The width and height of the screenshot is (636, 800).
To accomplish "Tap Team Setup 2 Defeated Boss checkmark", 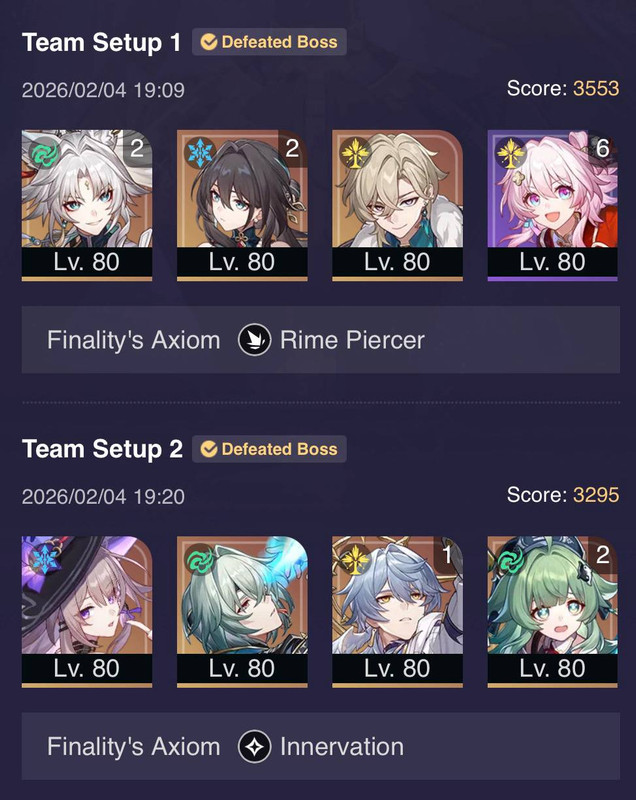I will coord(209,449).
